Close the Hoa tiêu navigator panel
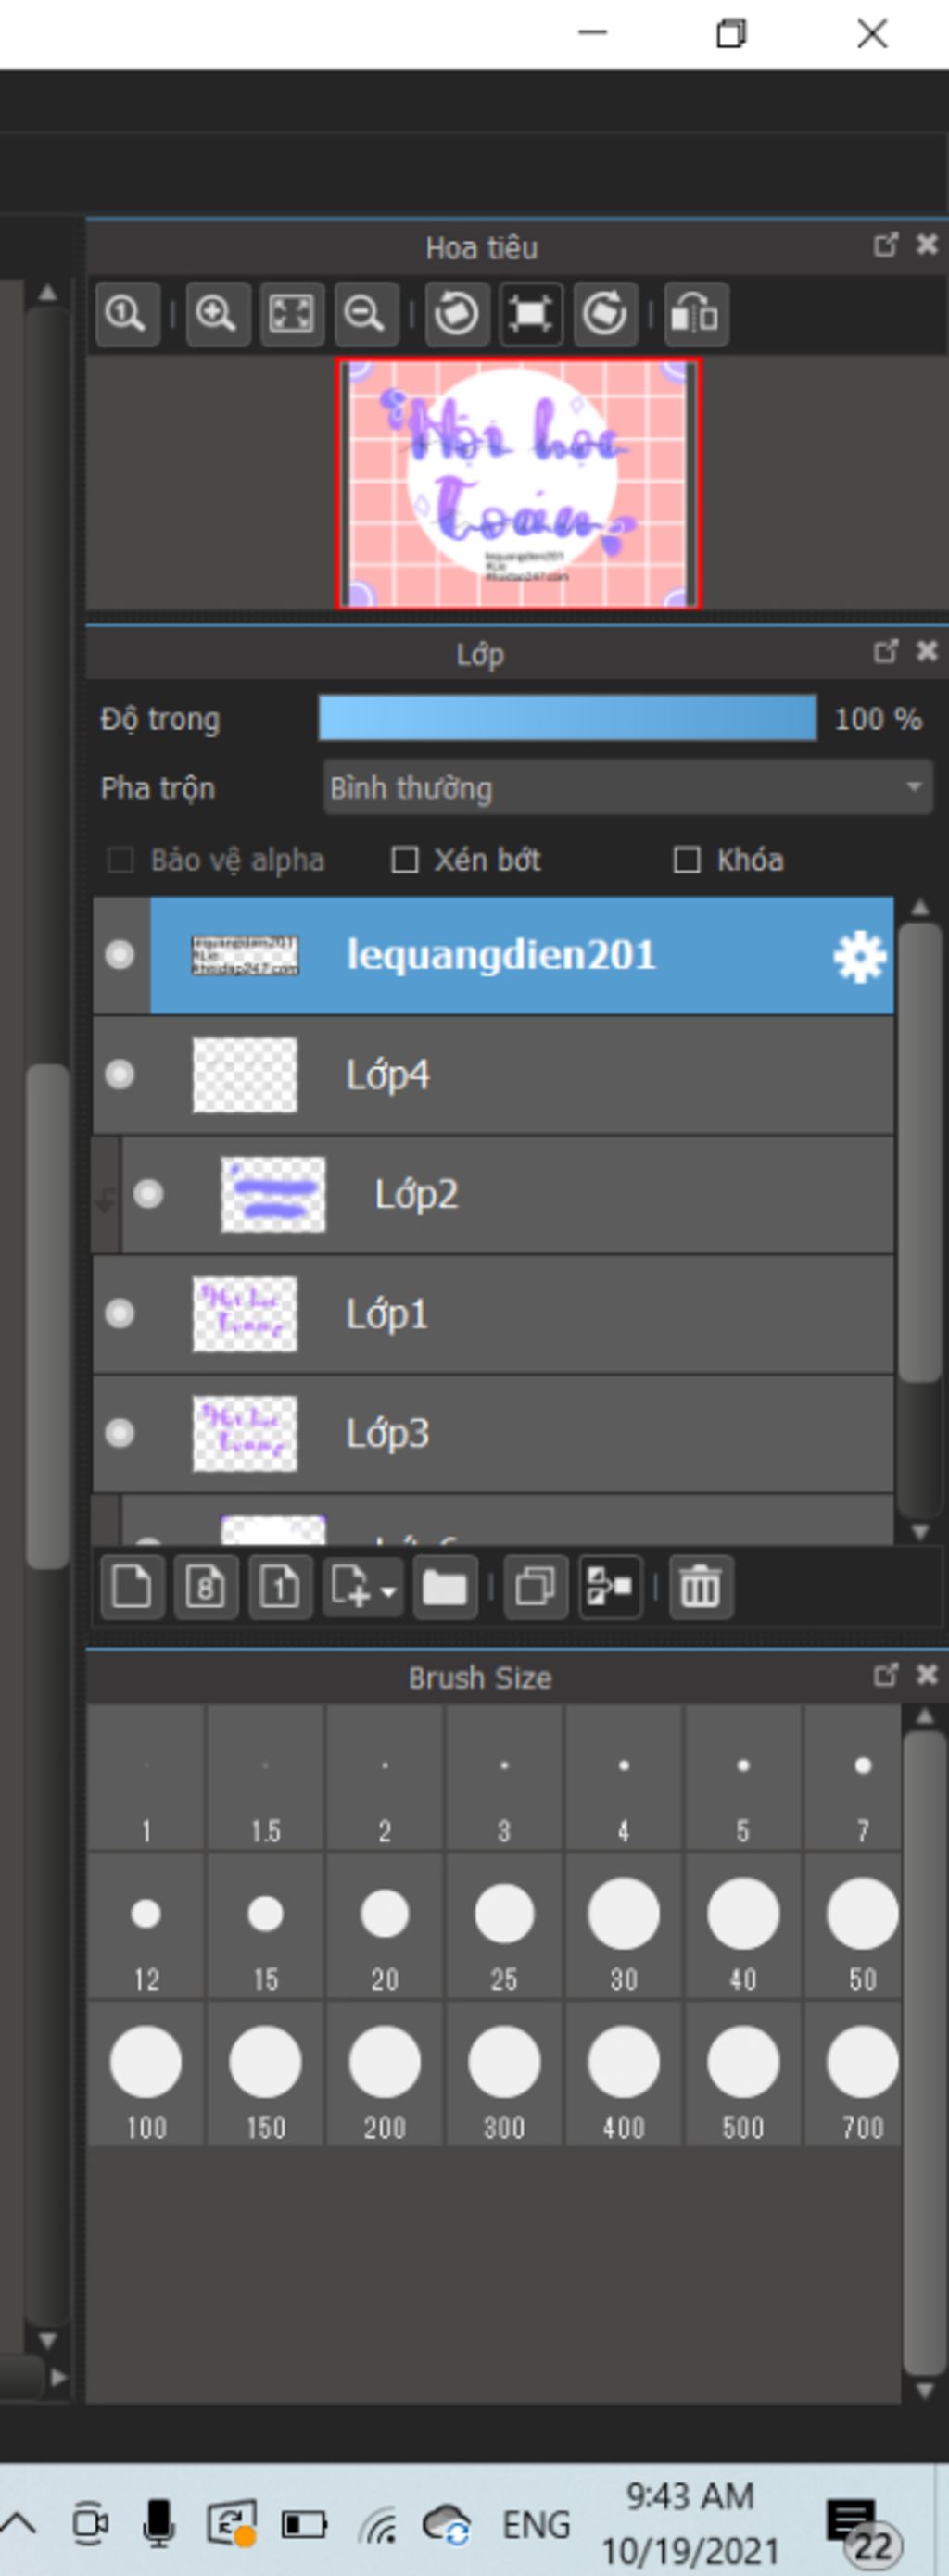The height and width of the screenshot is (2576, 949). (x=927, y=245)
